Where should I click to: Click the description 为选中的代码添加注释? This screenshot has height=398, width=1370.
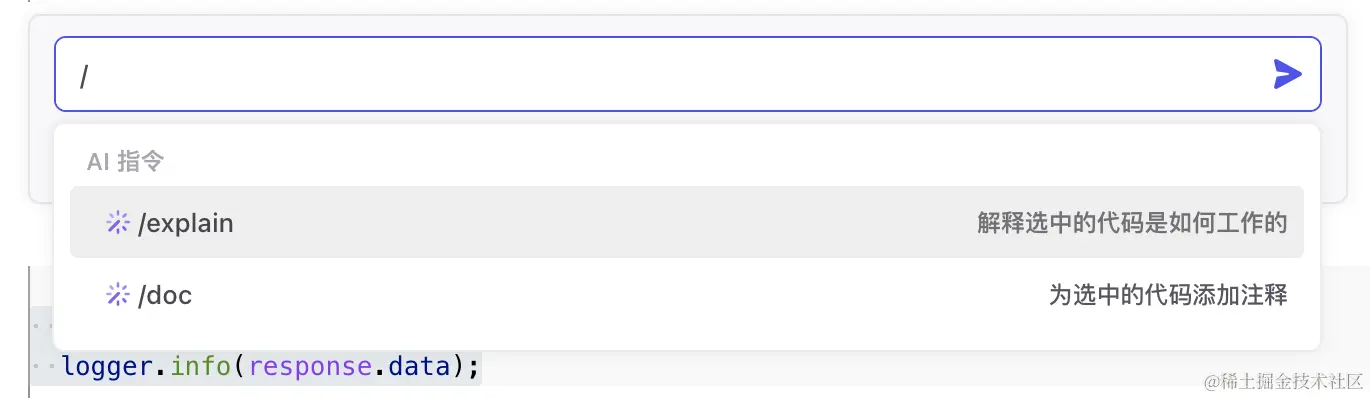tap(1168, 295)
